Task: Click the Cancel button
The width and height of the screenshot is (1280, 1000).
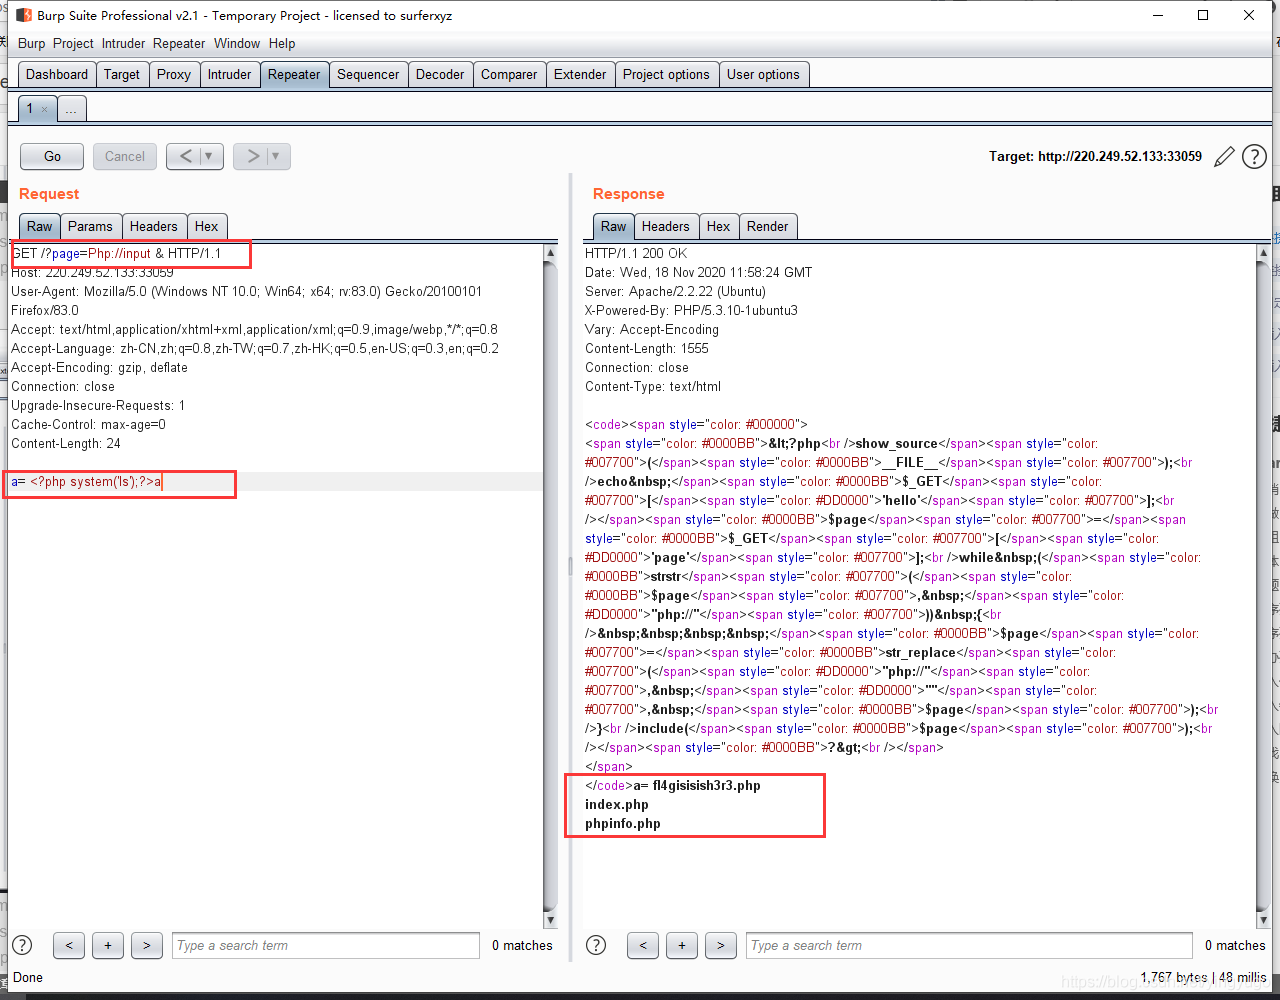Action: click(125, 156)
